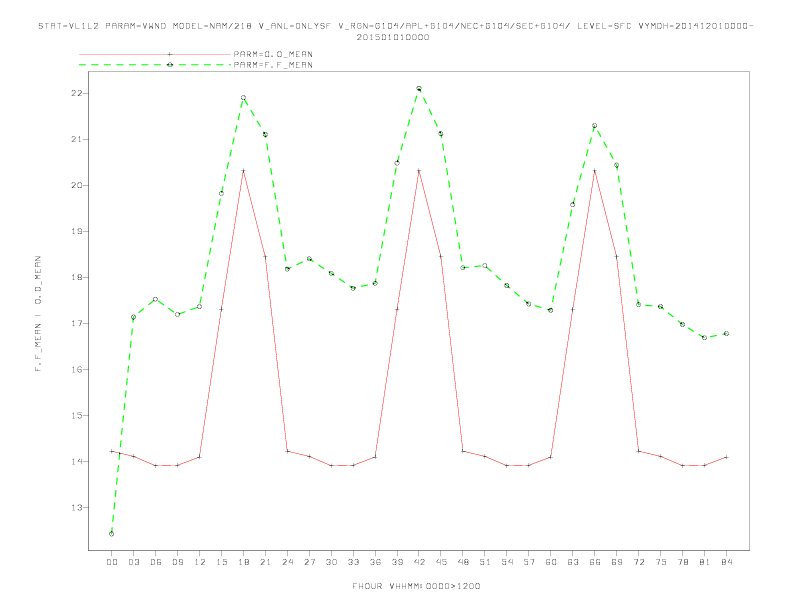The image size is (792, 612).
Task: Select the red O.O_MEAN peak marker at hour 18
Action: click(x=243, y=171)
